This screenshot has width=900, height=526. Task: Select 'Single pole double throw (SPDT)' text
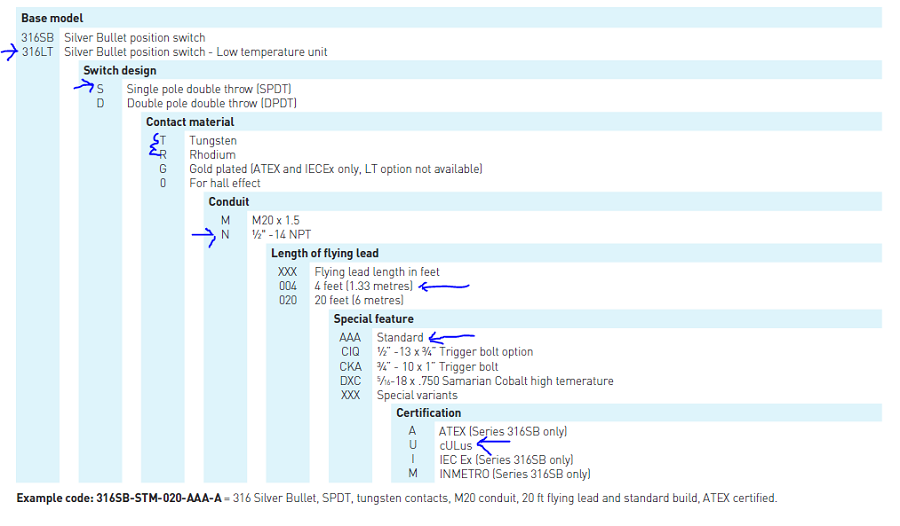pyautogui.click(x=209, y=89)
